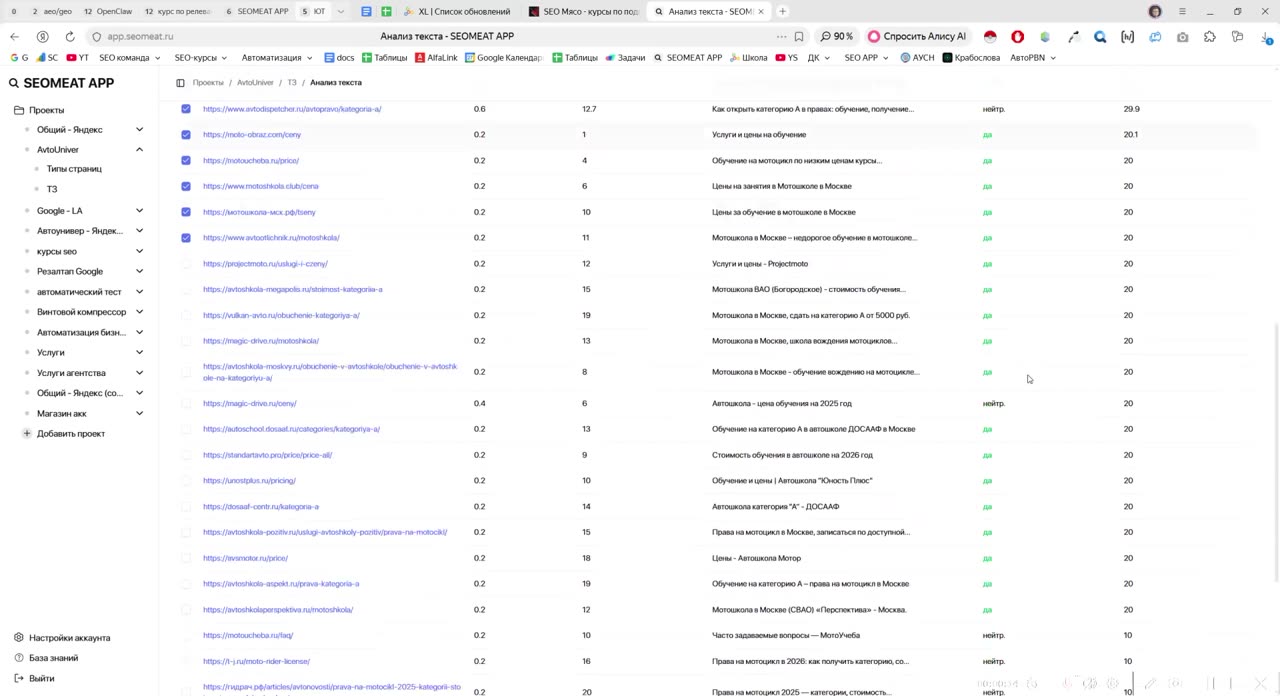Check the vulkan-avto.ru row checkbox
The width and height of the screenshot is (1280, 696).
[186, 315]
